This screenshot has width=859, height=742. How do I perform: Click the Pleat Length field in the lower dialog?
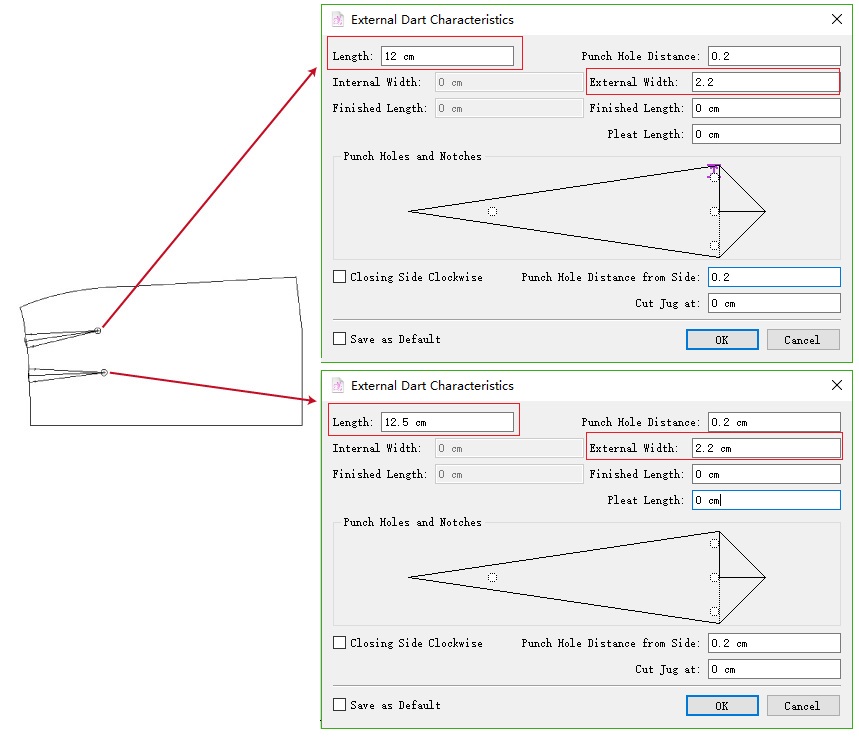coord(765,500)
